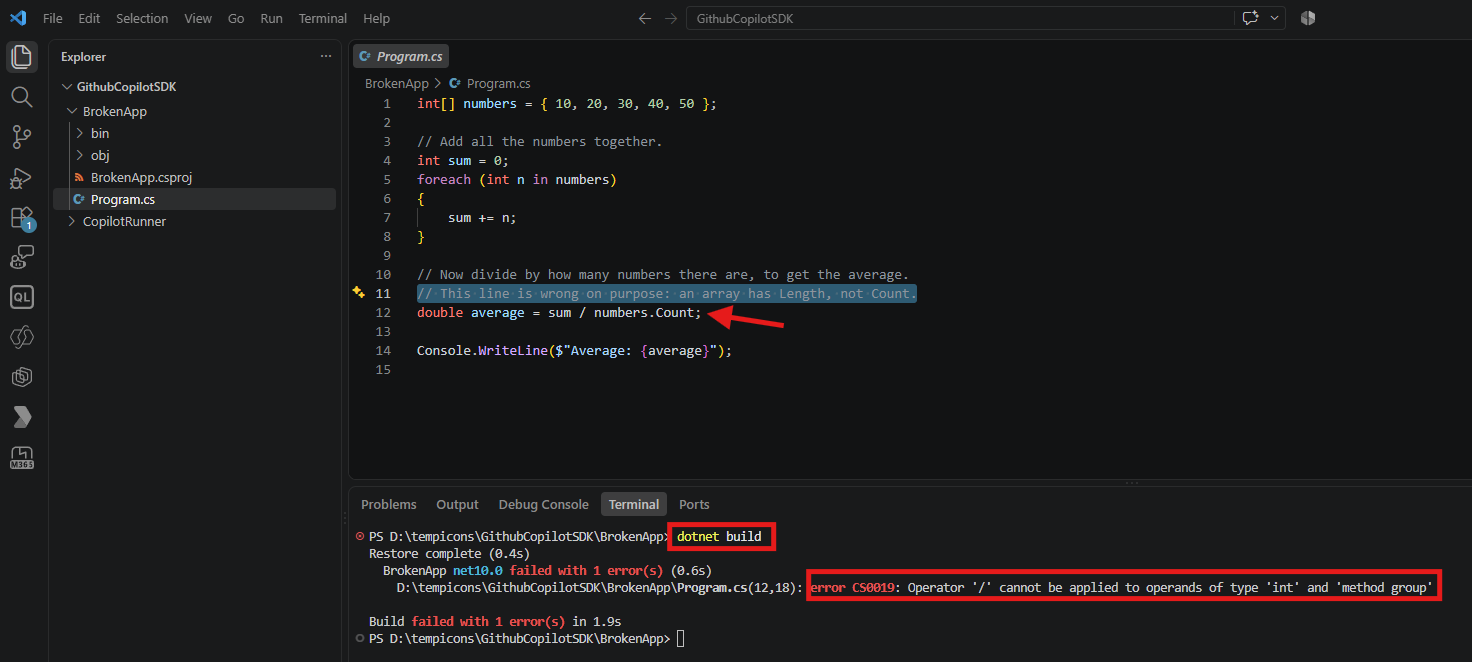Open the CodeQL (QL) view

(21, 297)
